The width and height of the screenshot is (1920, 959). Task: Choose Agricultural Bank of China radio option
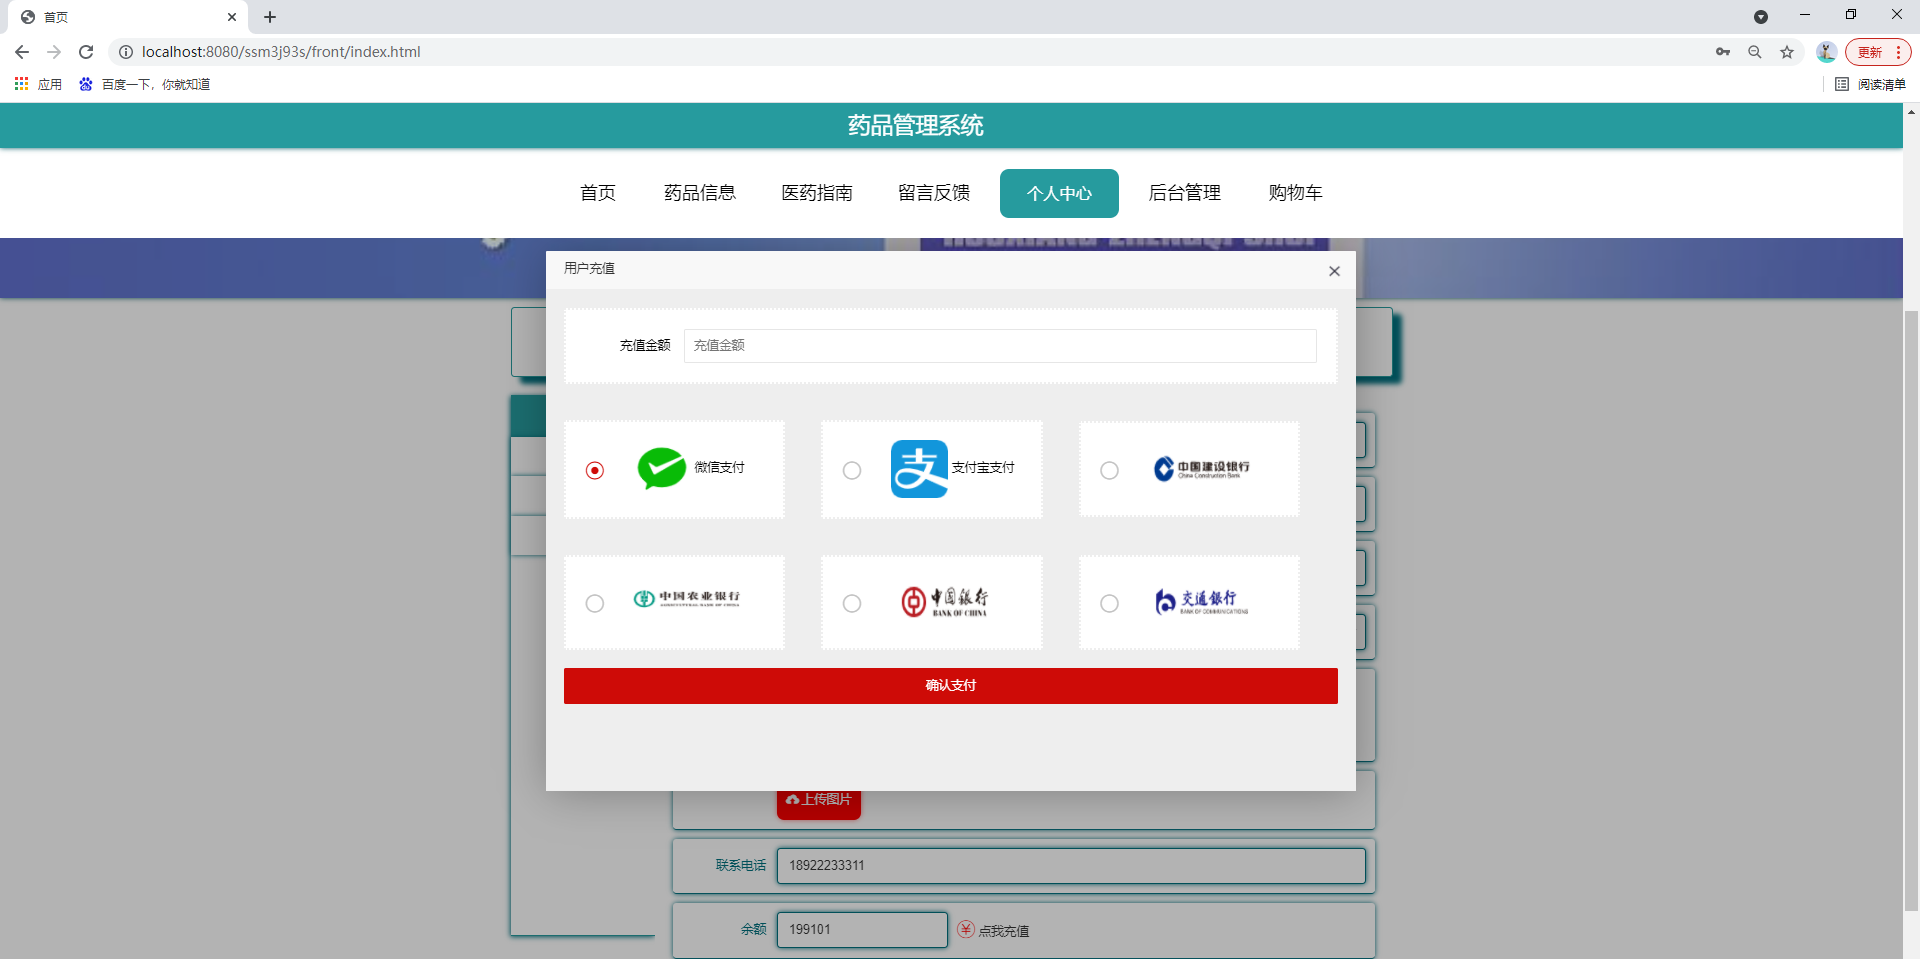point(595,603)
